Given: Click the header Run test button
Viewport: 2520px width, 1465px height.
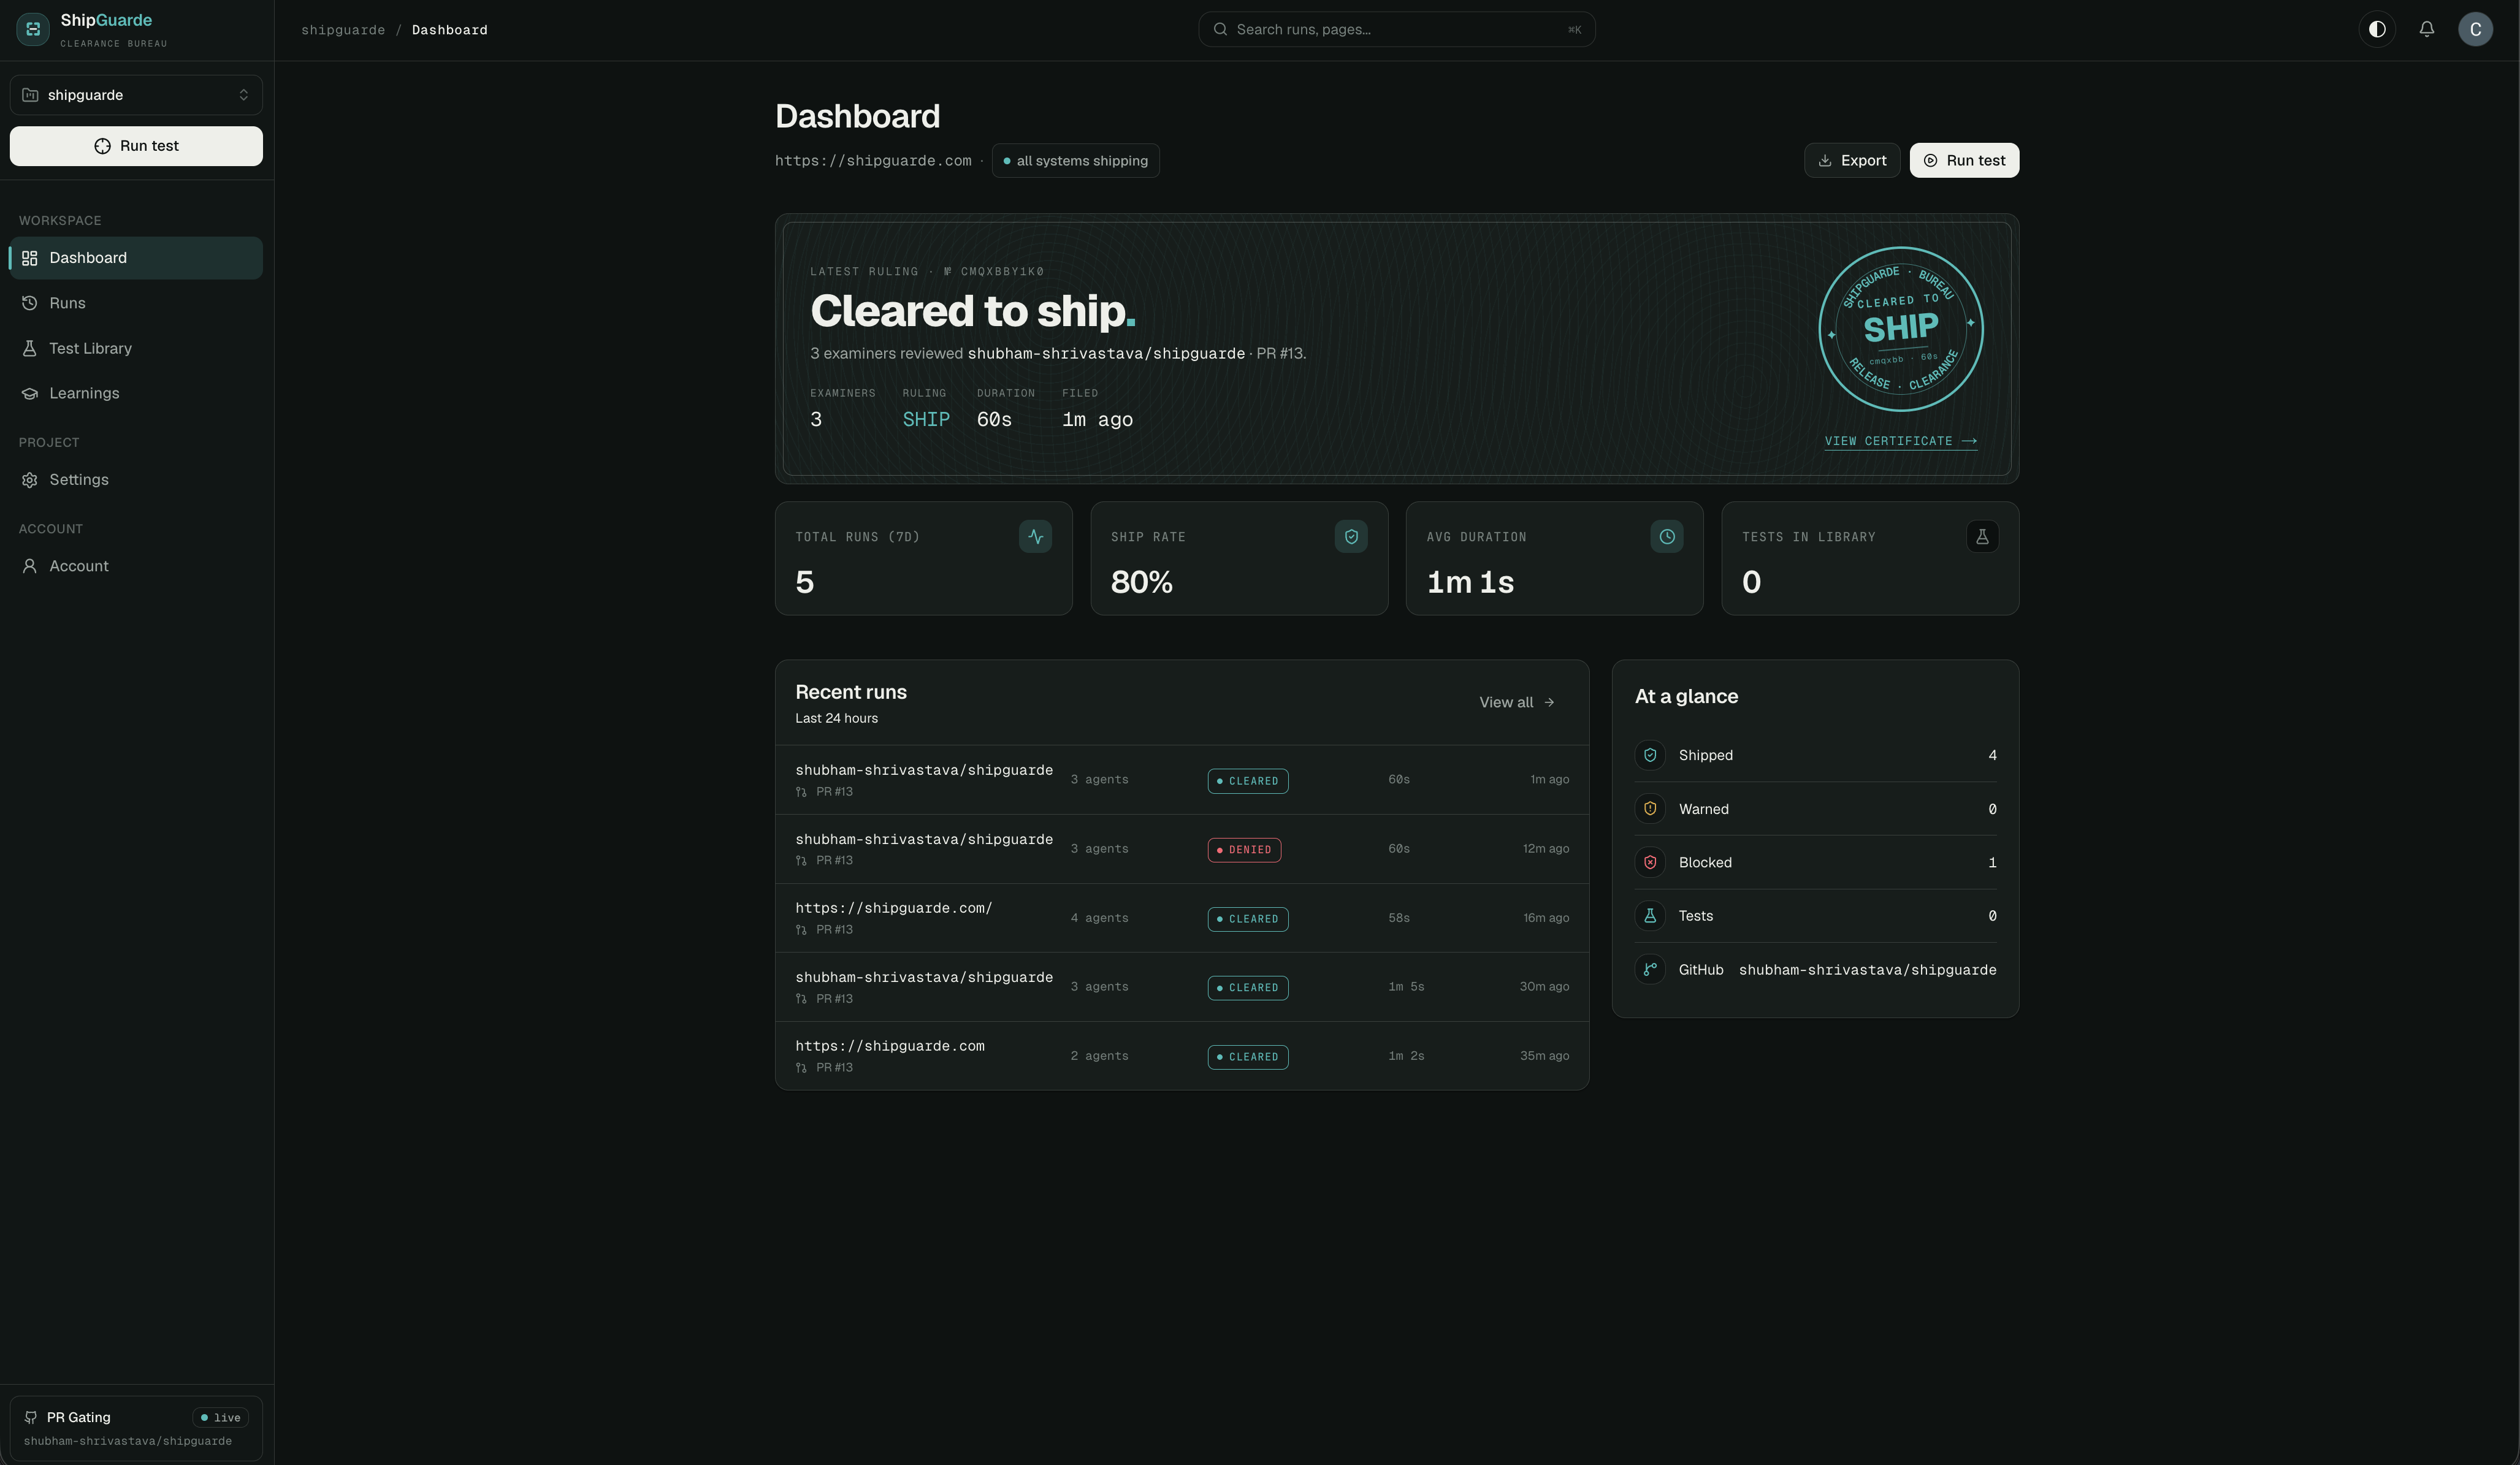Looking at the screenshot, I should click(x=1964, y=160).
